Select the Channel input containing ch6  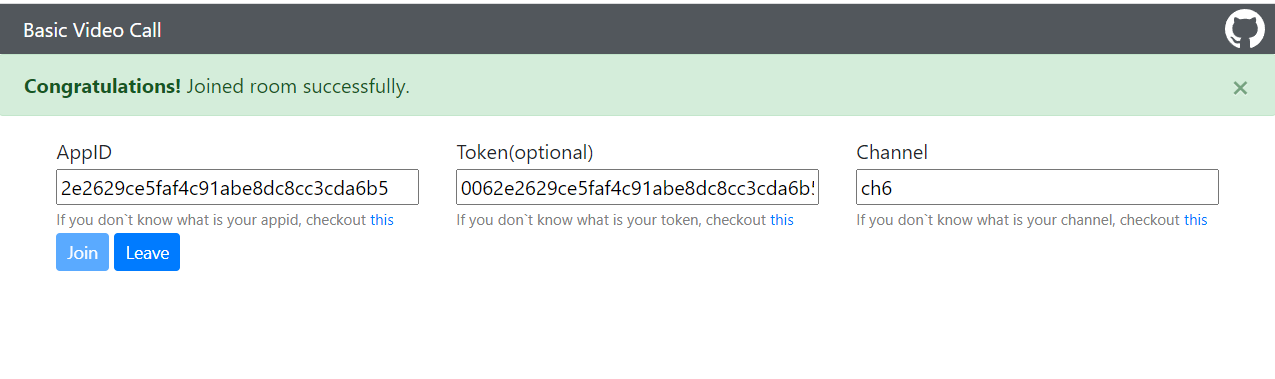tap(1037, 187)
